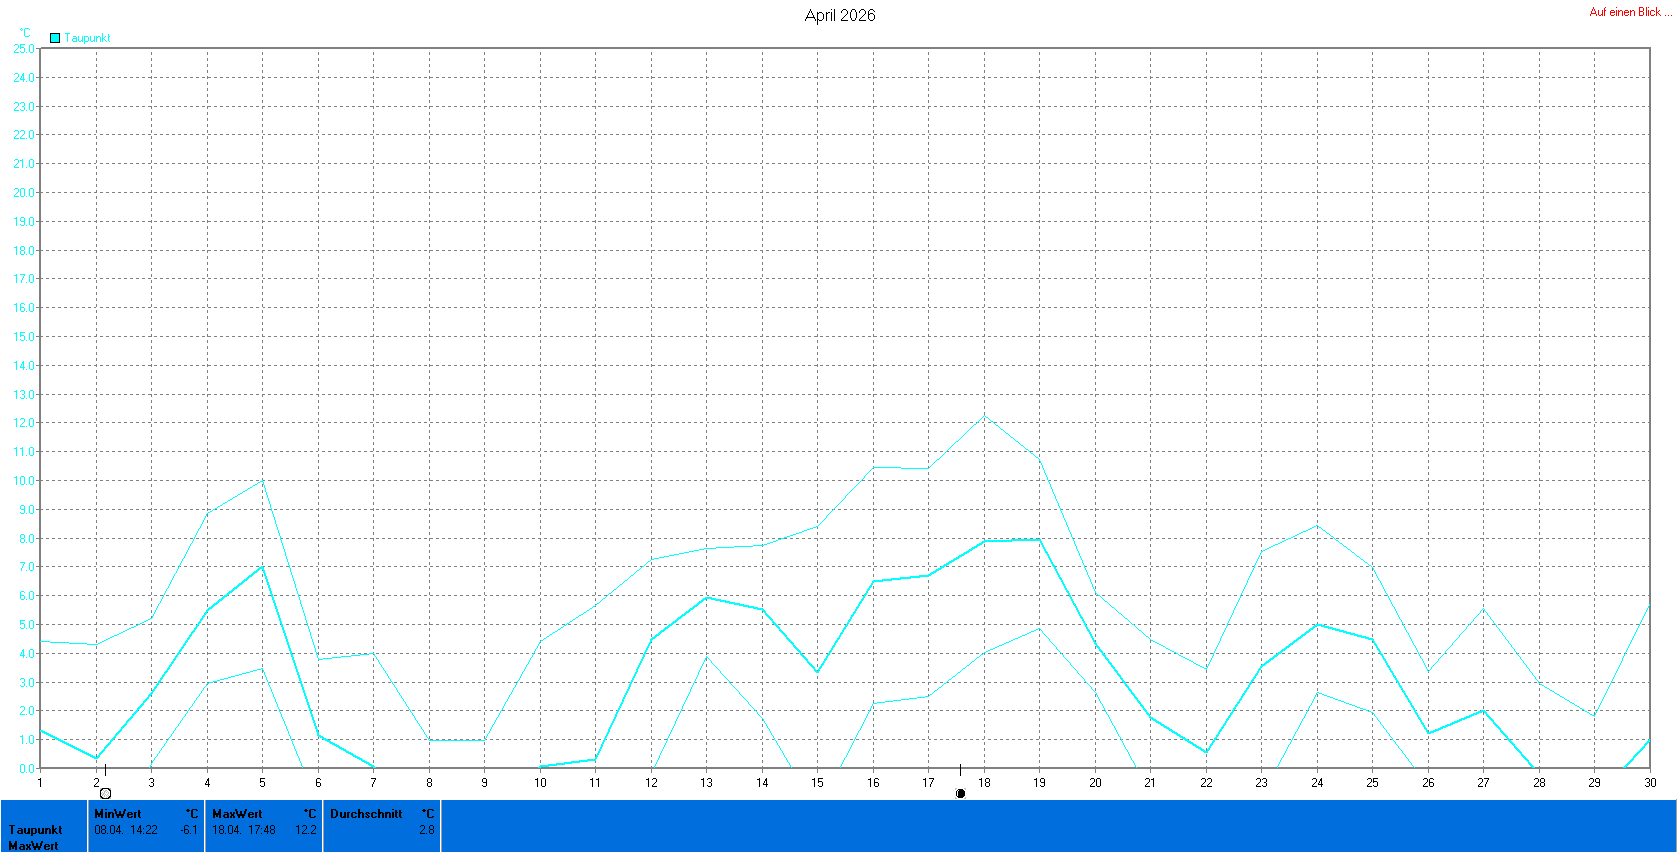Screen dimensions: 1677x852
Task: Click the 15.0 tick label on the y-axis
Action: coord(23,336)
